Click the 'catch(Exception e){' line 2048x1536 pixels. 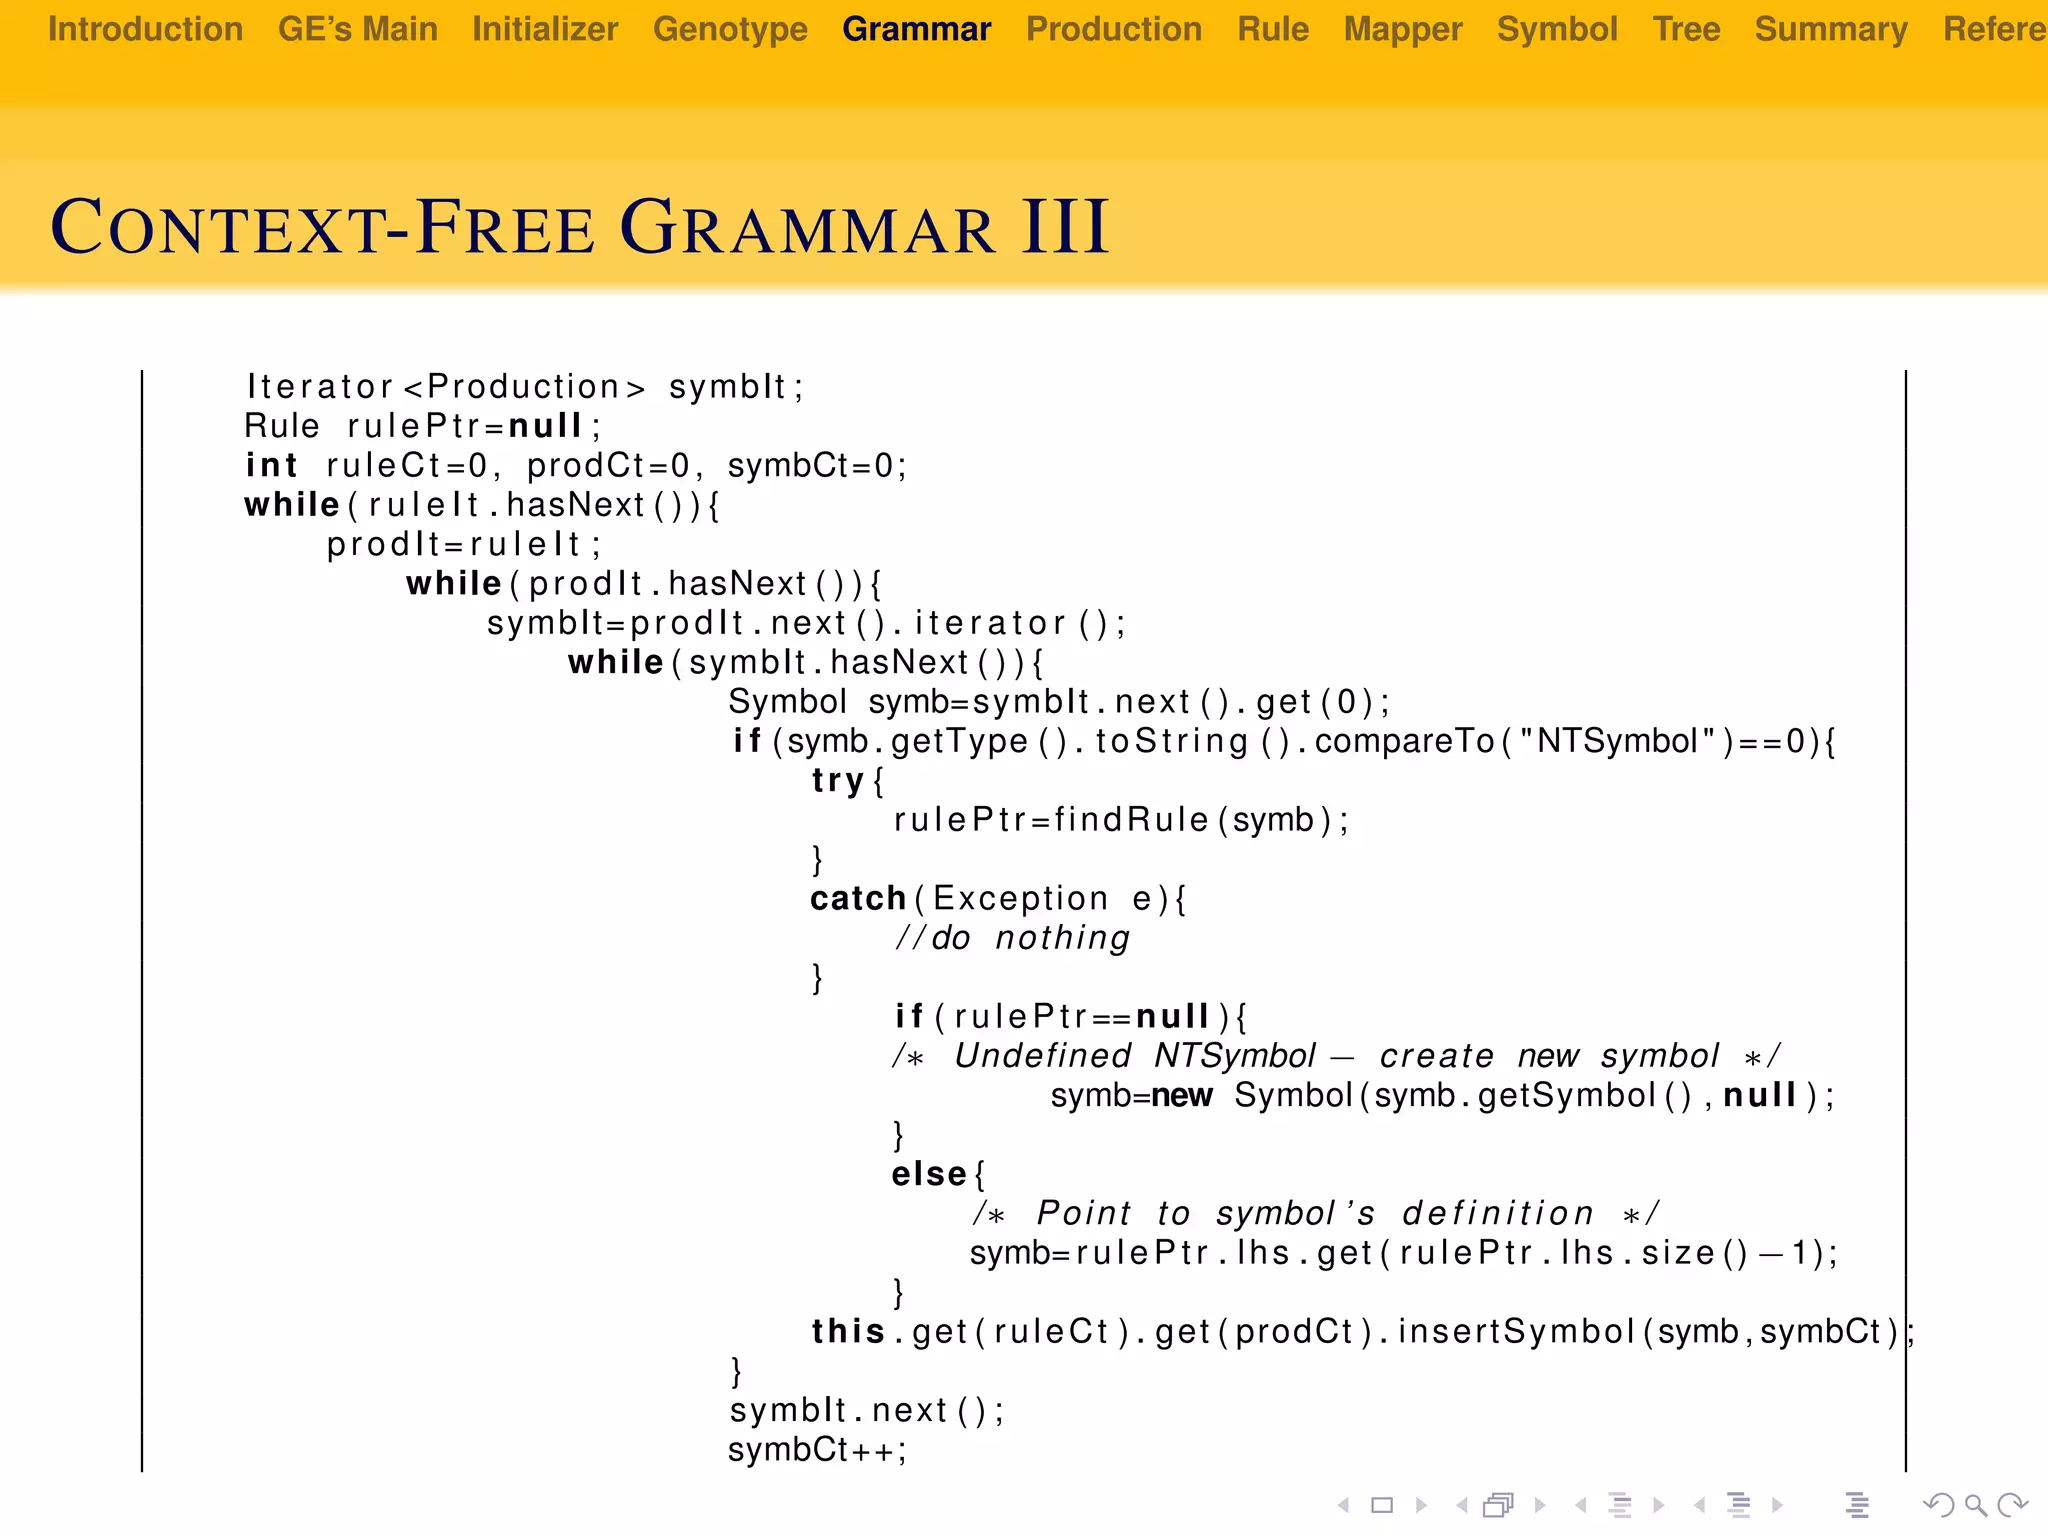click(x=998, y=898)
